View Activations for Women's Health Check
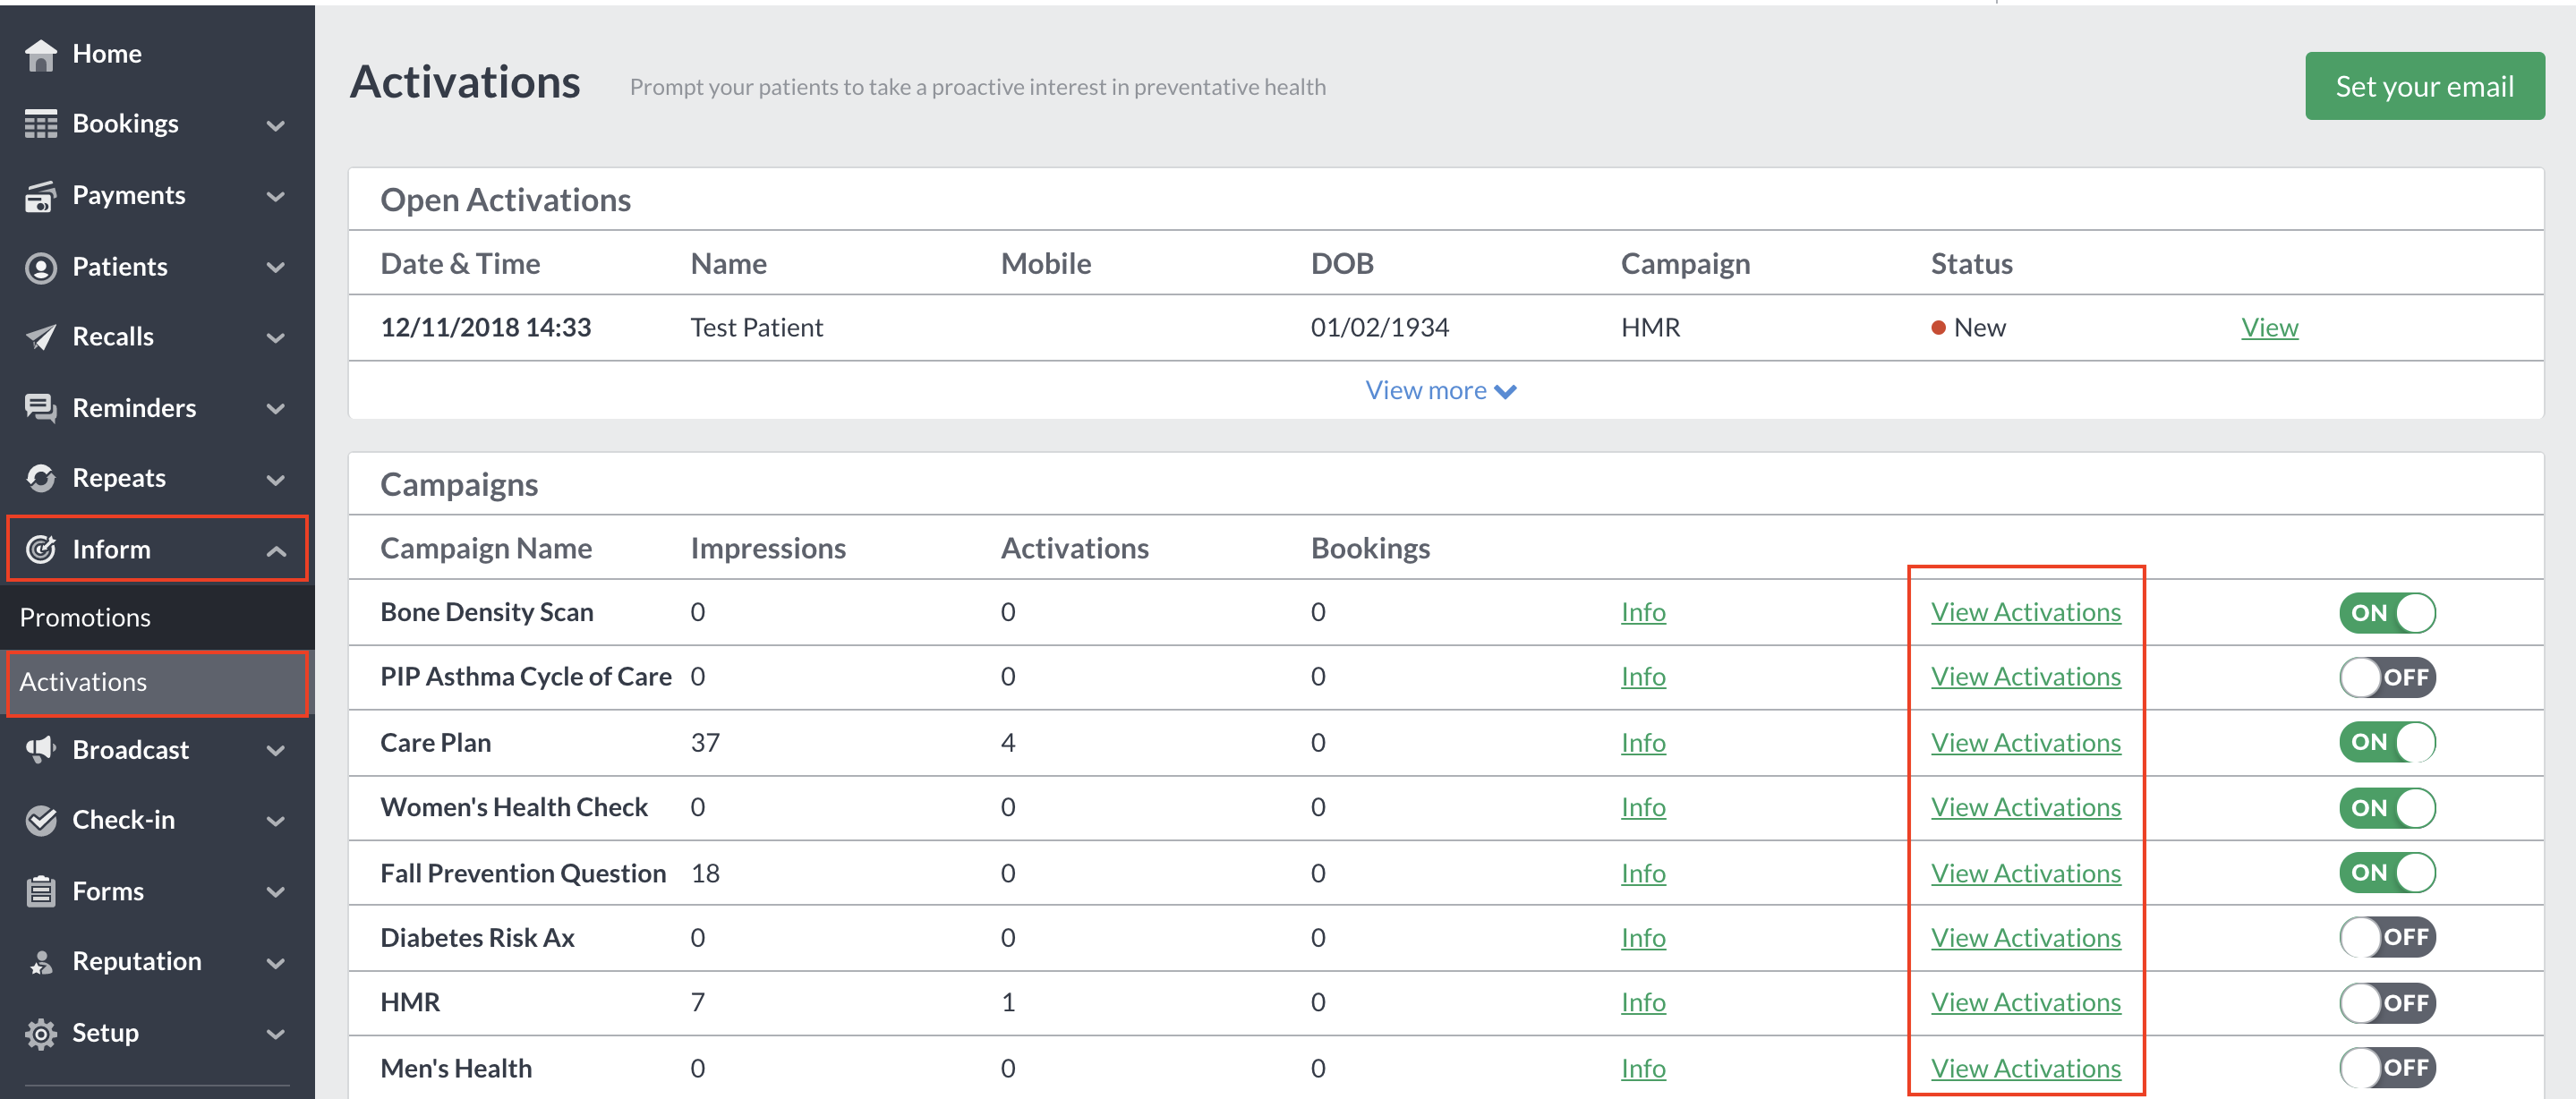The image size is (2576, 1099). tap(2025, 808)
